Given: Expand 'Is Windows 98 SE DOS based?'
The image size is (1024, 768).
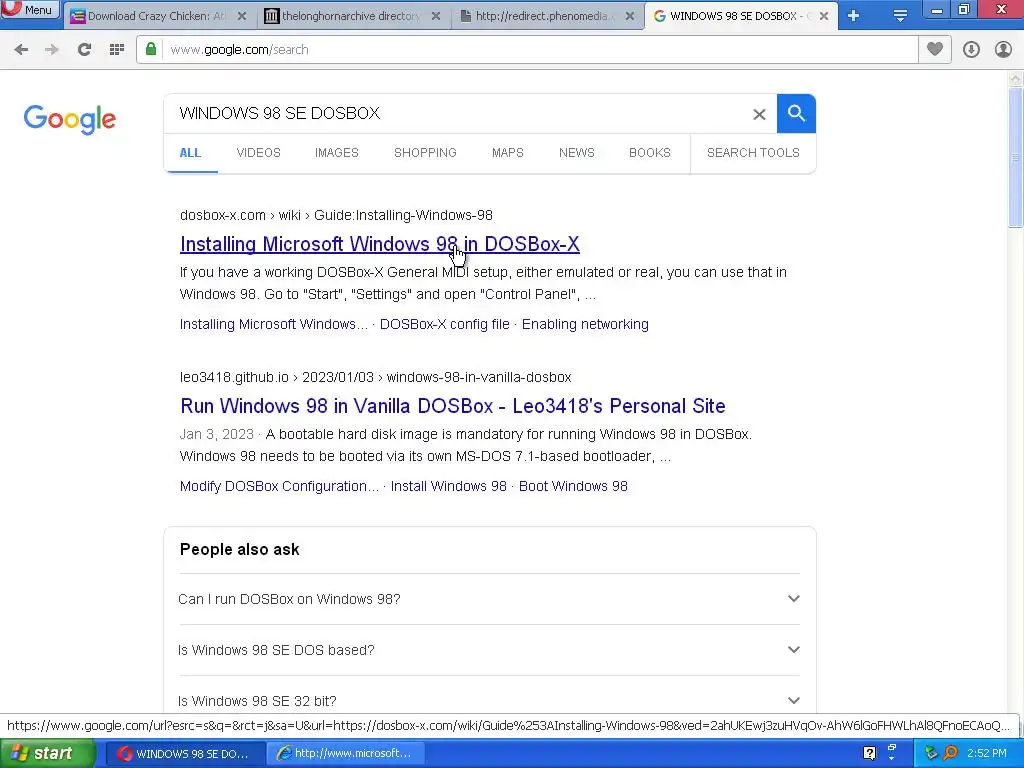Looking at the screenshot, I should point(489,650).
